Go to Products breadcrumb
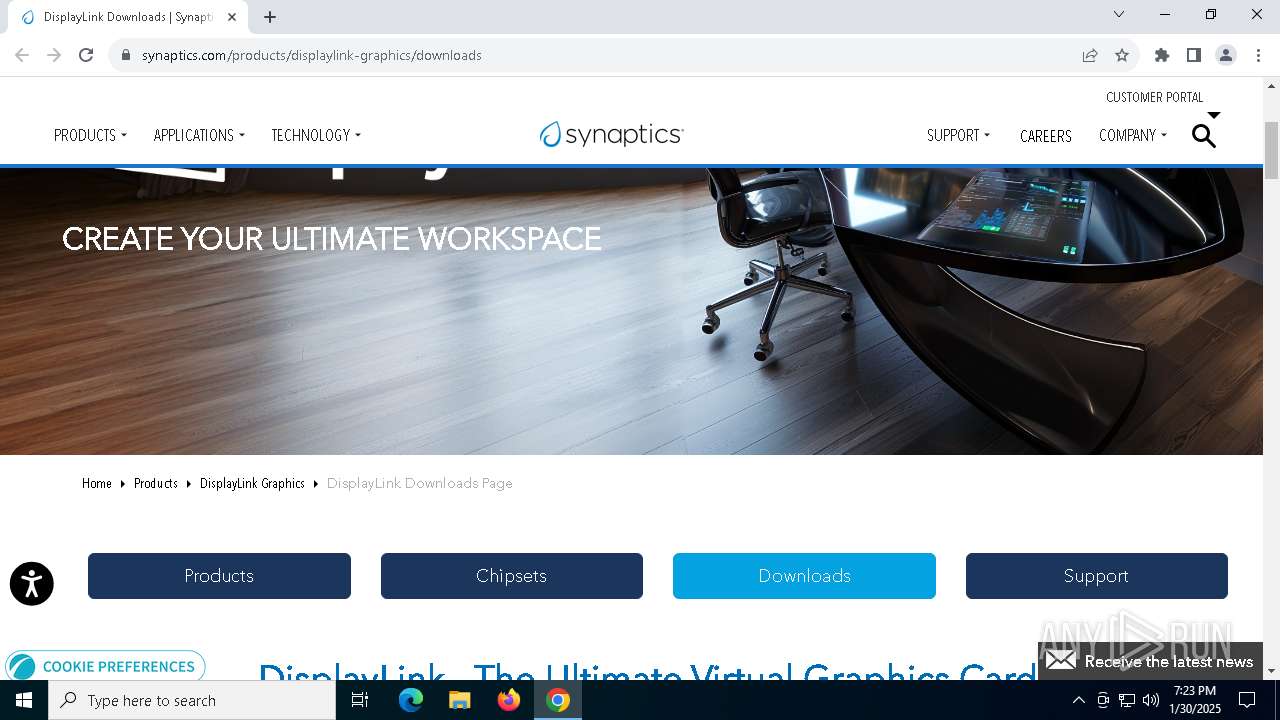The width and height of the screenshot is (1280, 720). [x=156, y=483]
